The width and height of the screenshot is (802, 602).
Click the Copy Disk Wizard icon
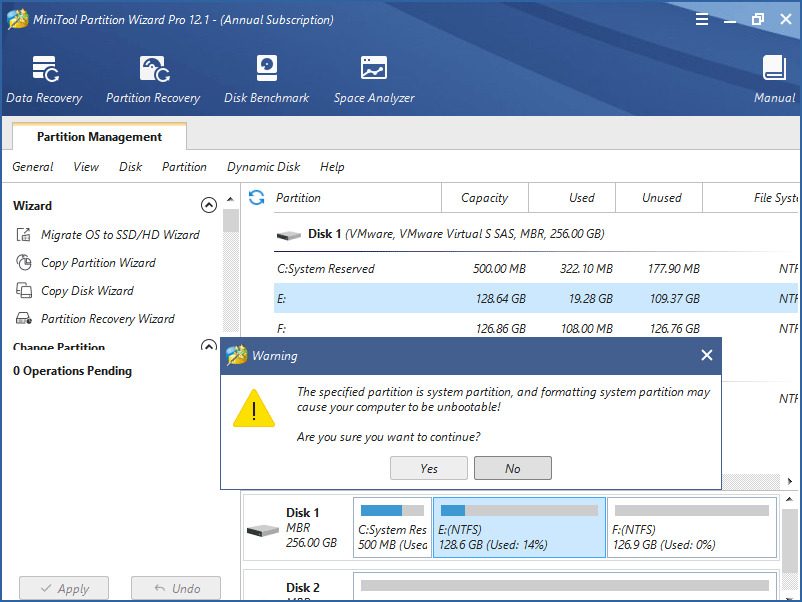tap(24, 291)
